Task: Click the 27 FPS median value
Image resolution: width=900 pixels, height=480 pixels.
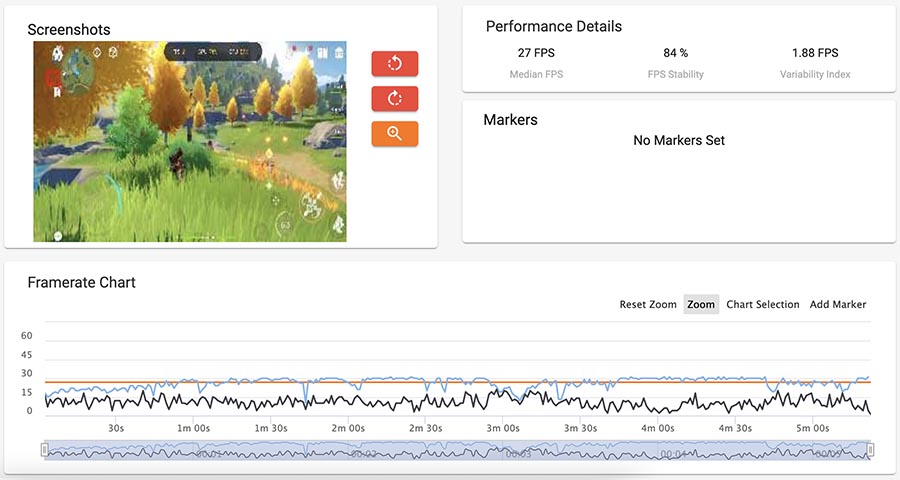Action: click(x=536, y=53)
